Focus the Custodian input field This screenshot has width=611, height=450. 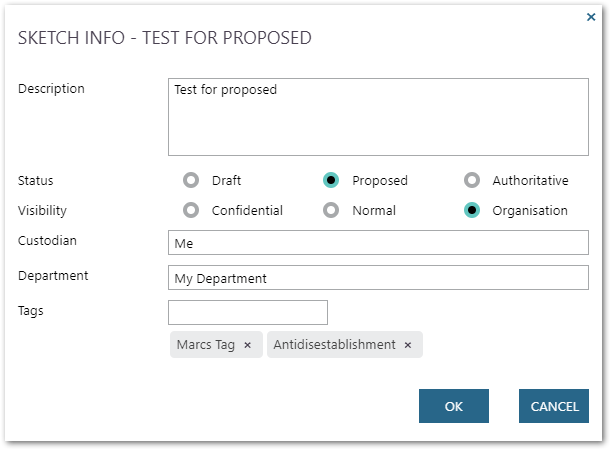378,242
